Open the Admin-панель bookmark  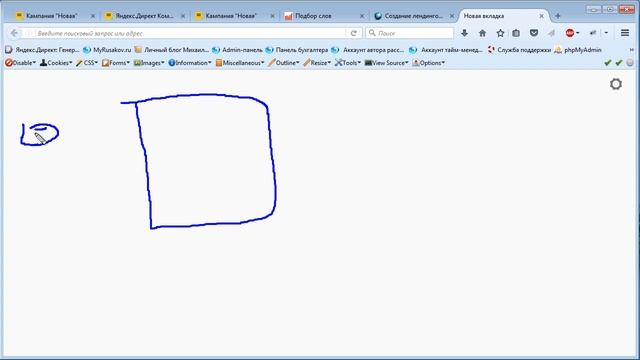tap(237, 50)
